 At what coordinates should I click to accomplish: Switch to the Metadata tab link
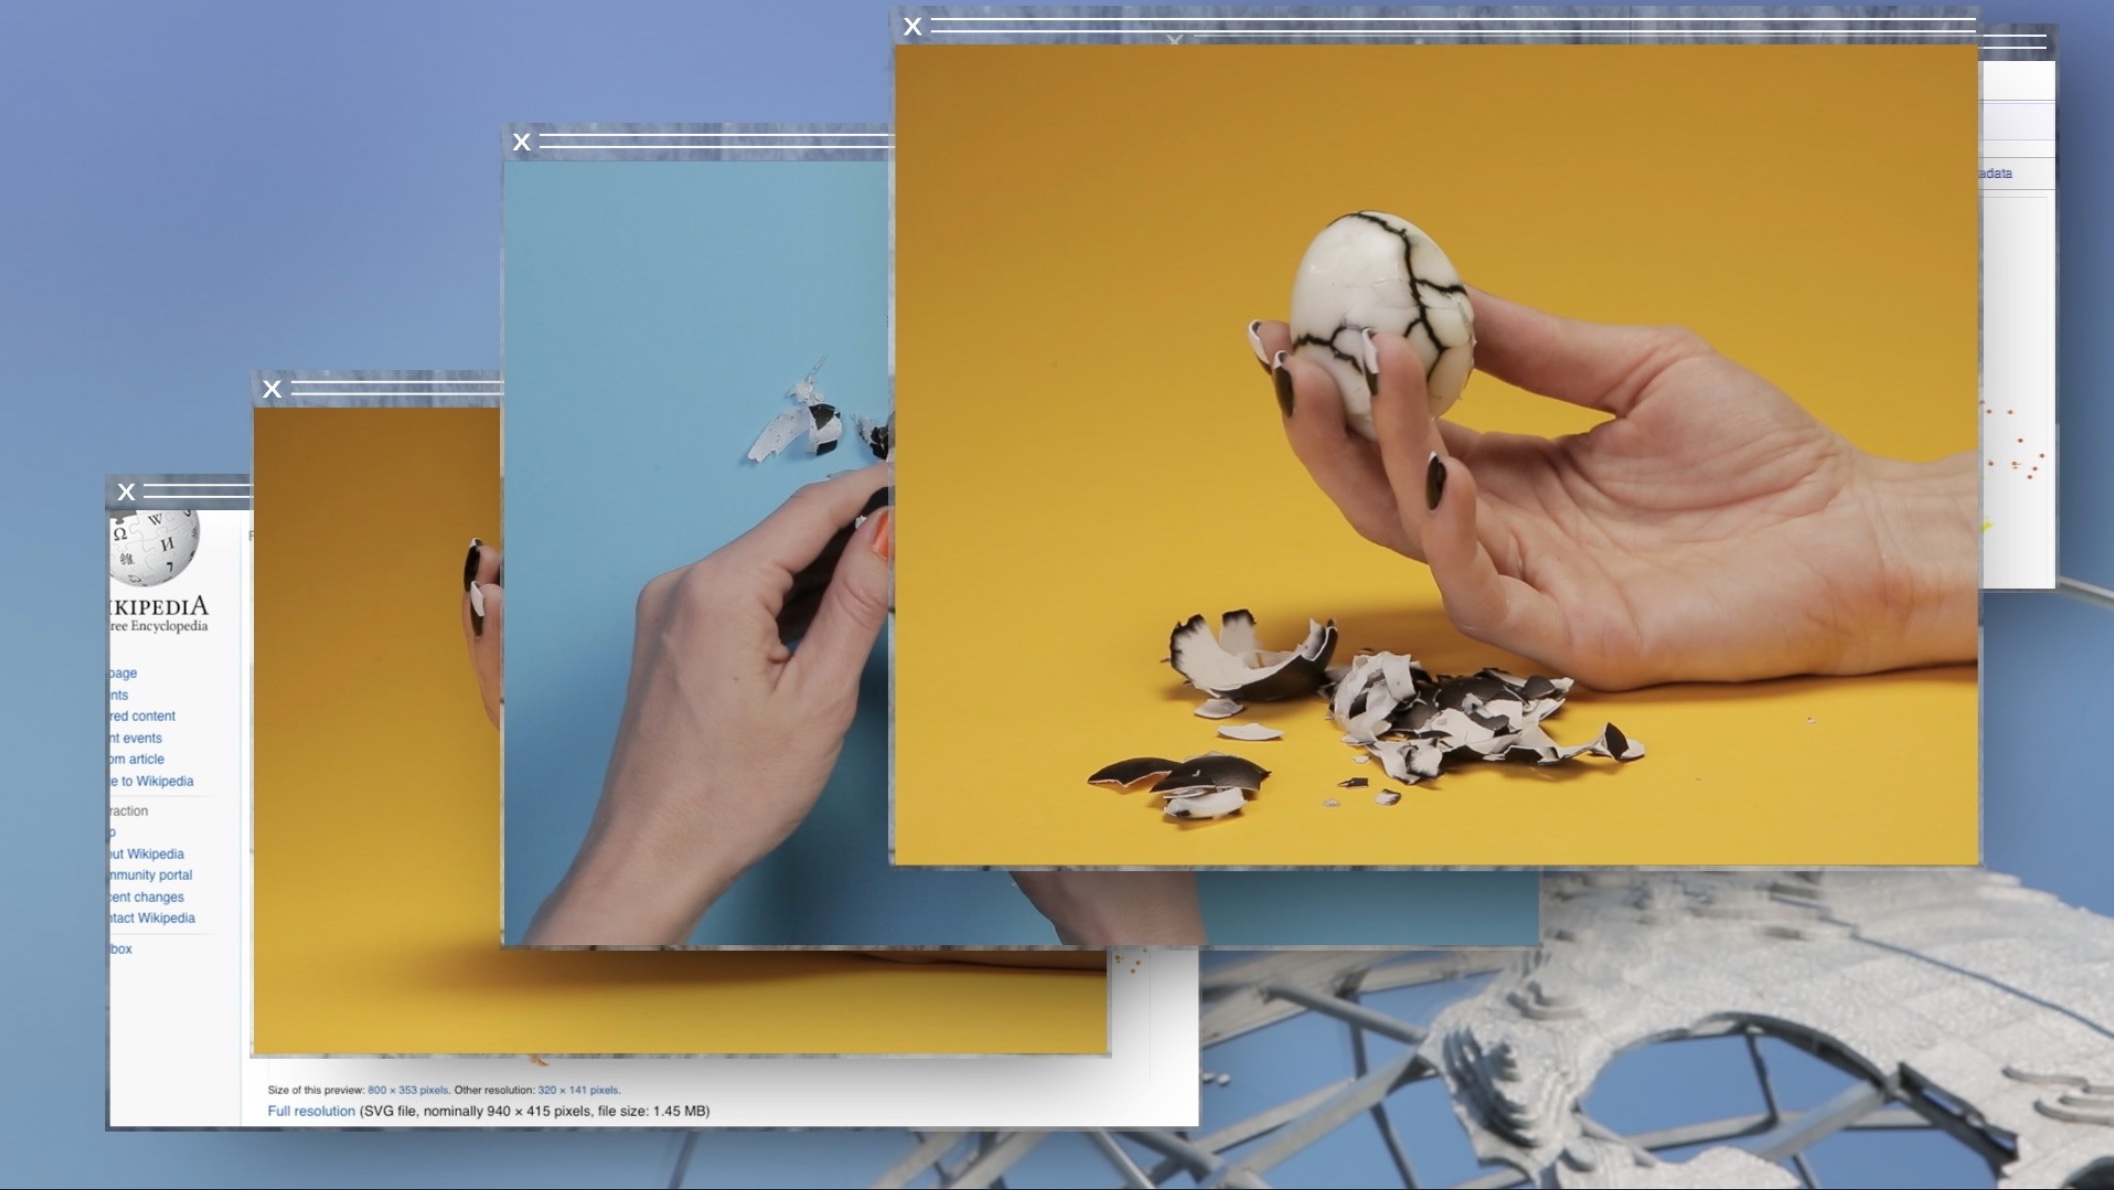[x=1995, y=173]
